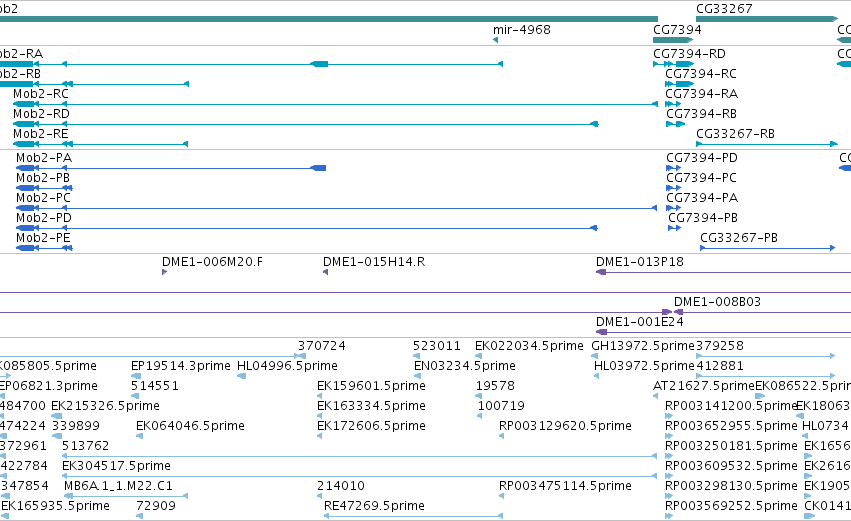Image resolution: width=851 pixels, height=521 pixels.
Task: Click the CG33267 gene label
Action: [x=724, y=9]
